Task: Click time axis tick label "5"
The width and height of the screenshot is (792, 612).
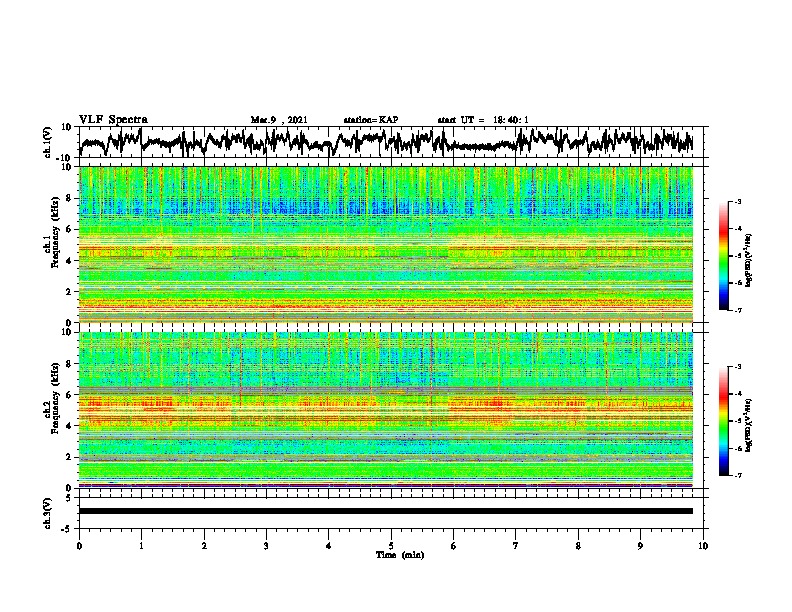Action: pos(391,546)
